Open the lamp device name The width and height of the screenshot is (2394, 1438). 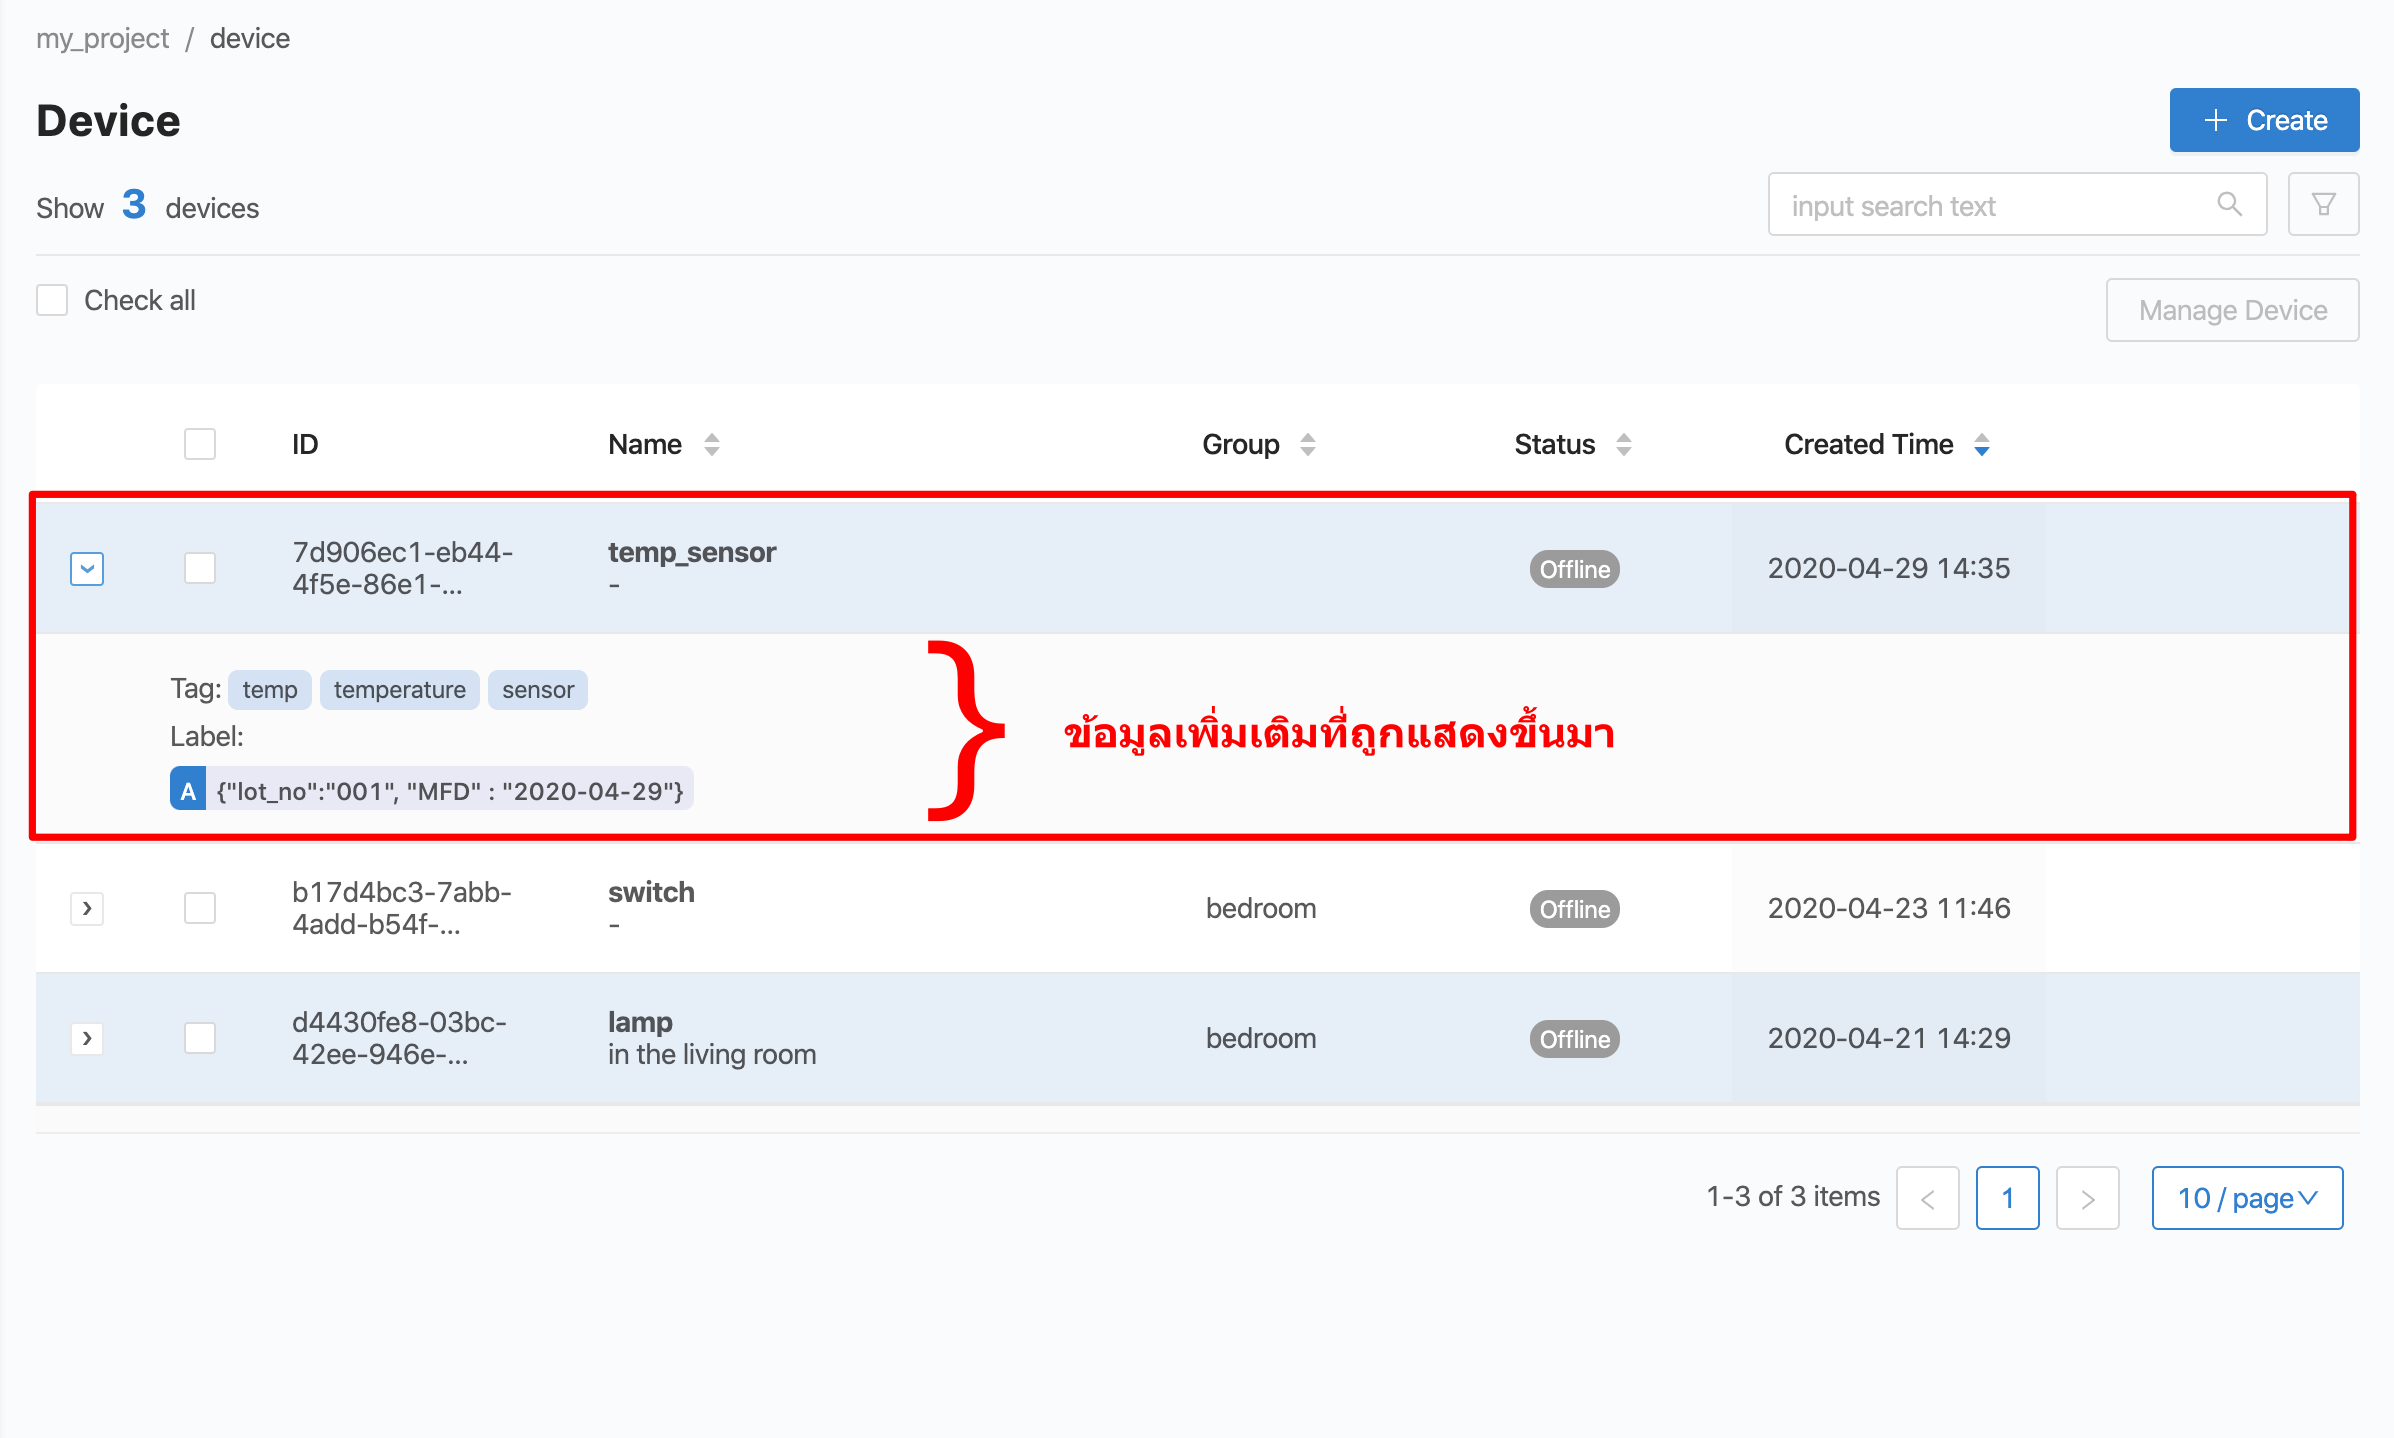[640, 1022]
